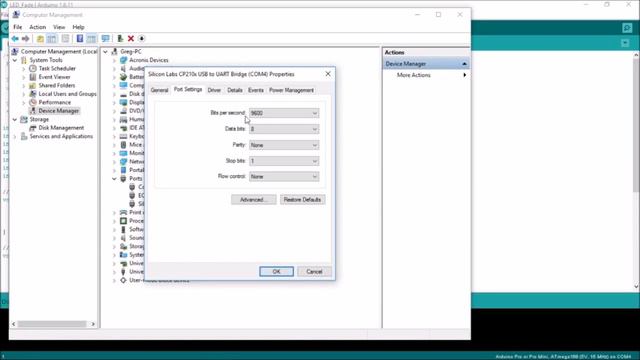The height and width of the screenshot is (360, 640).
Task: Click the circular down-arrow toolbar icon
Action: [141, 38]
